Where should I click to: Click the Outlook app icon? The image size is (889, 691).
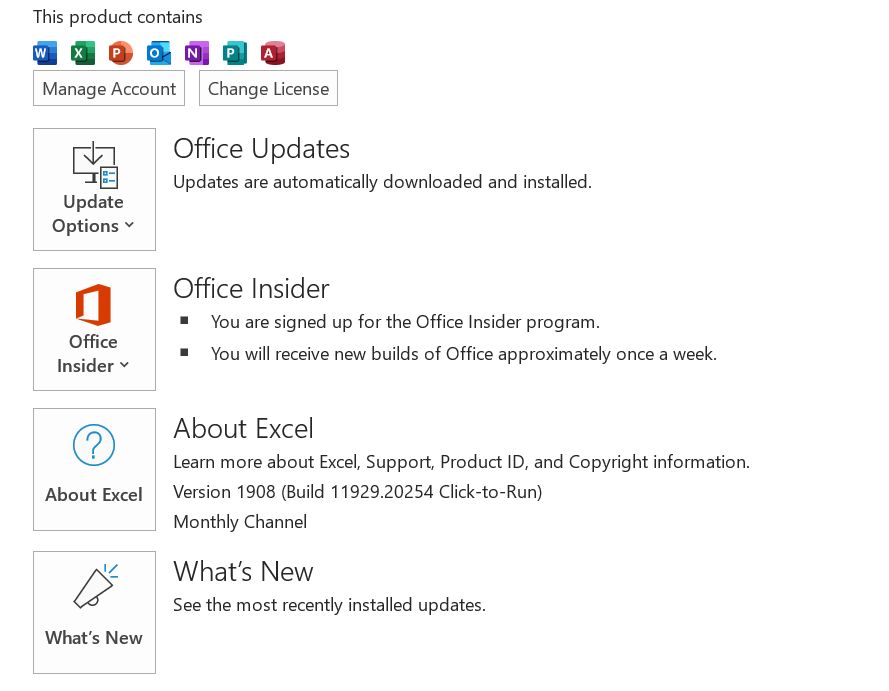[x=159, y=53]
